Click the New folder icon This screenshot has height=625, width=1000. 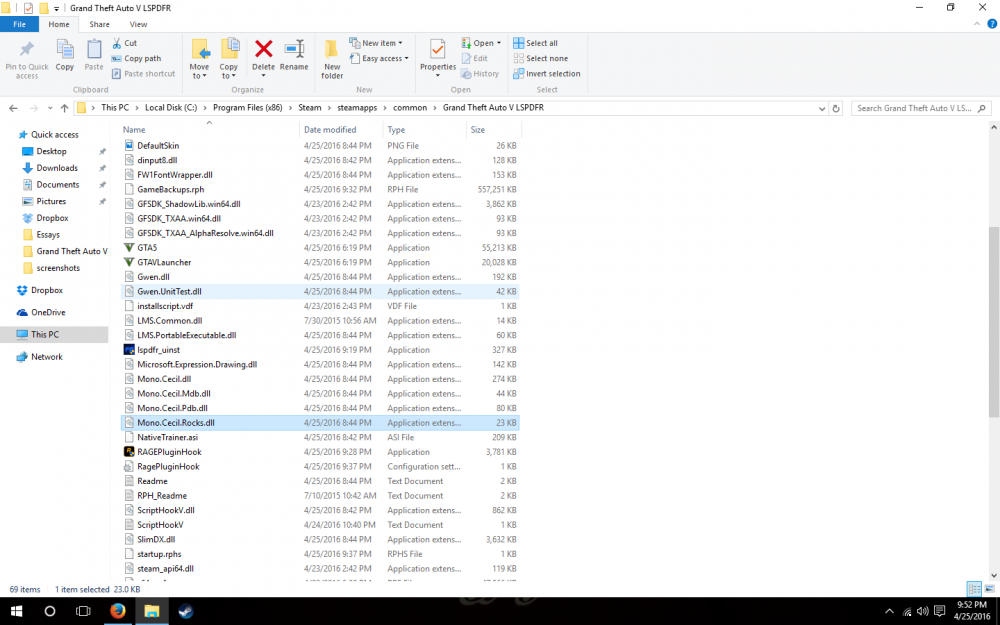click(332, 49)
